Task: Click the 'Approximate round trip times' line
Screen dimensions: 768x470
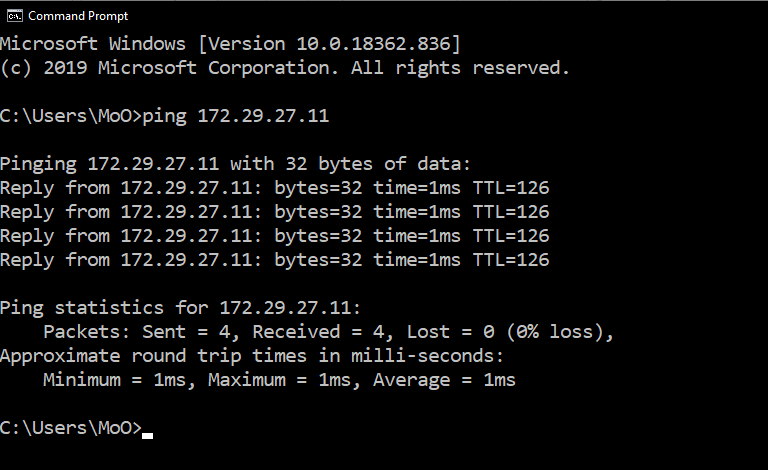Action: coord(252,356)
